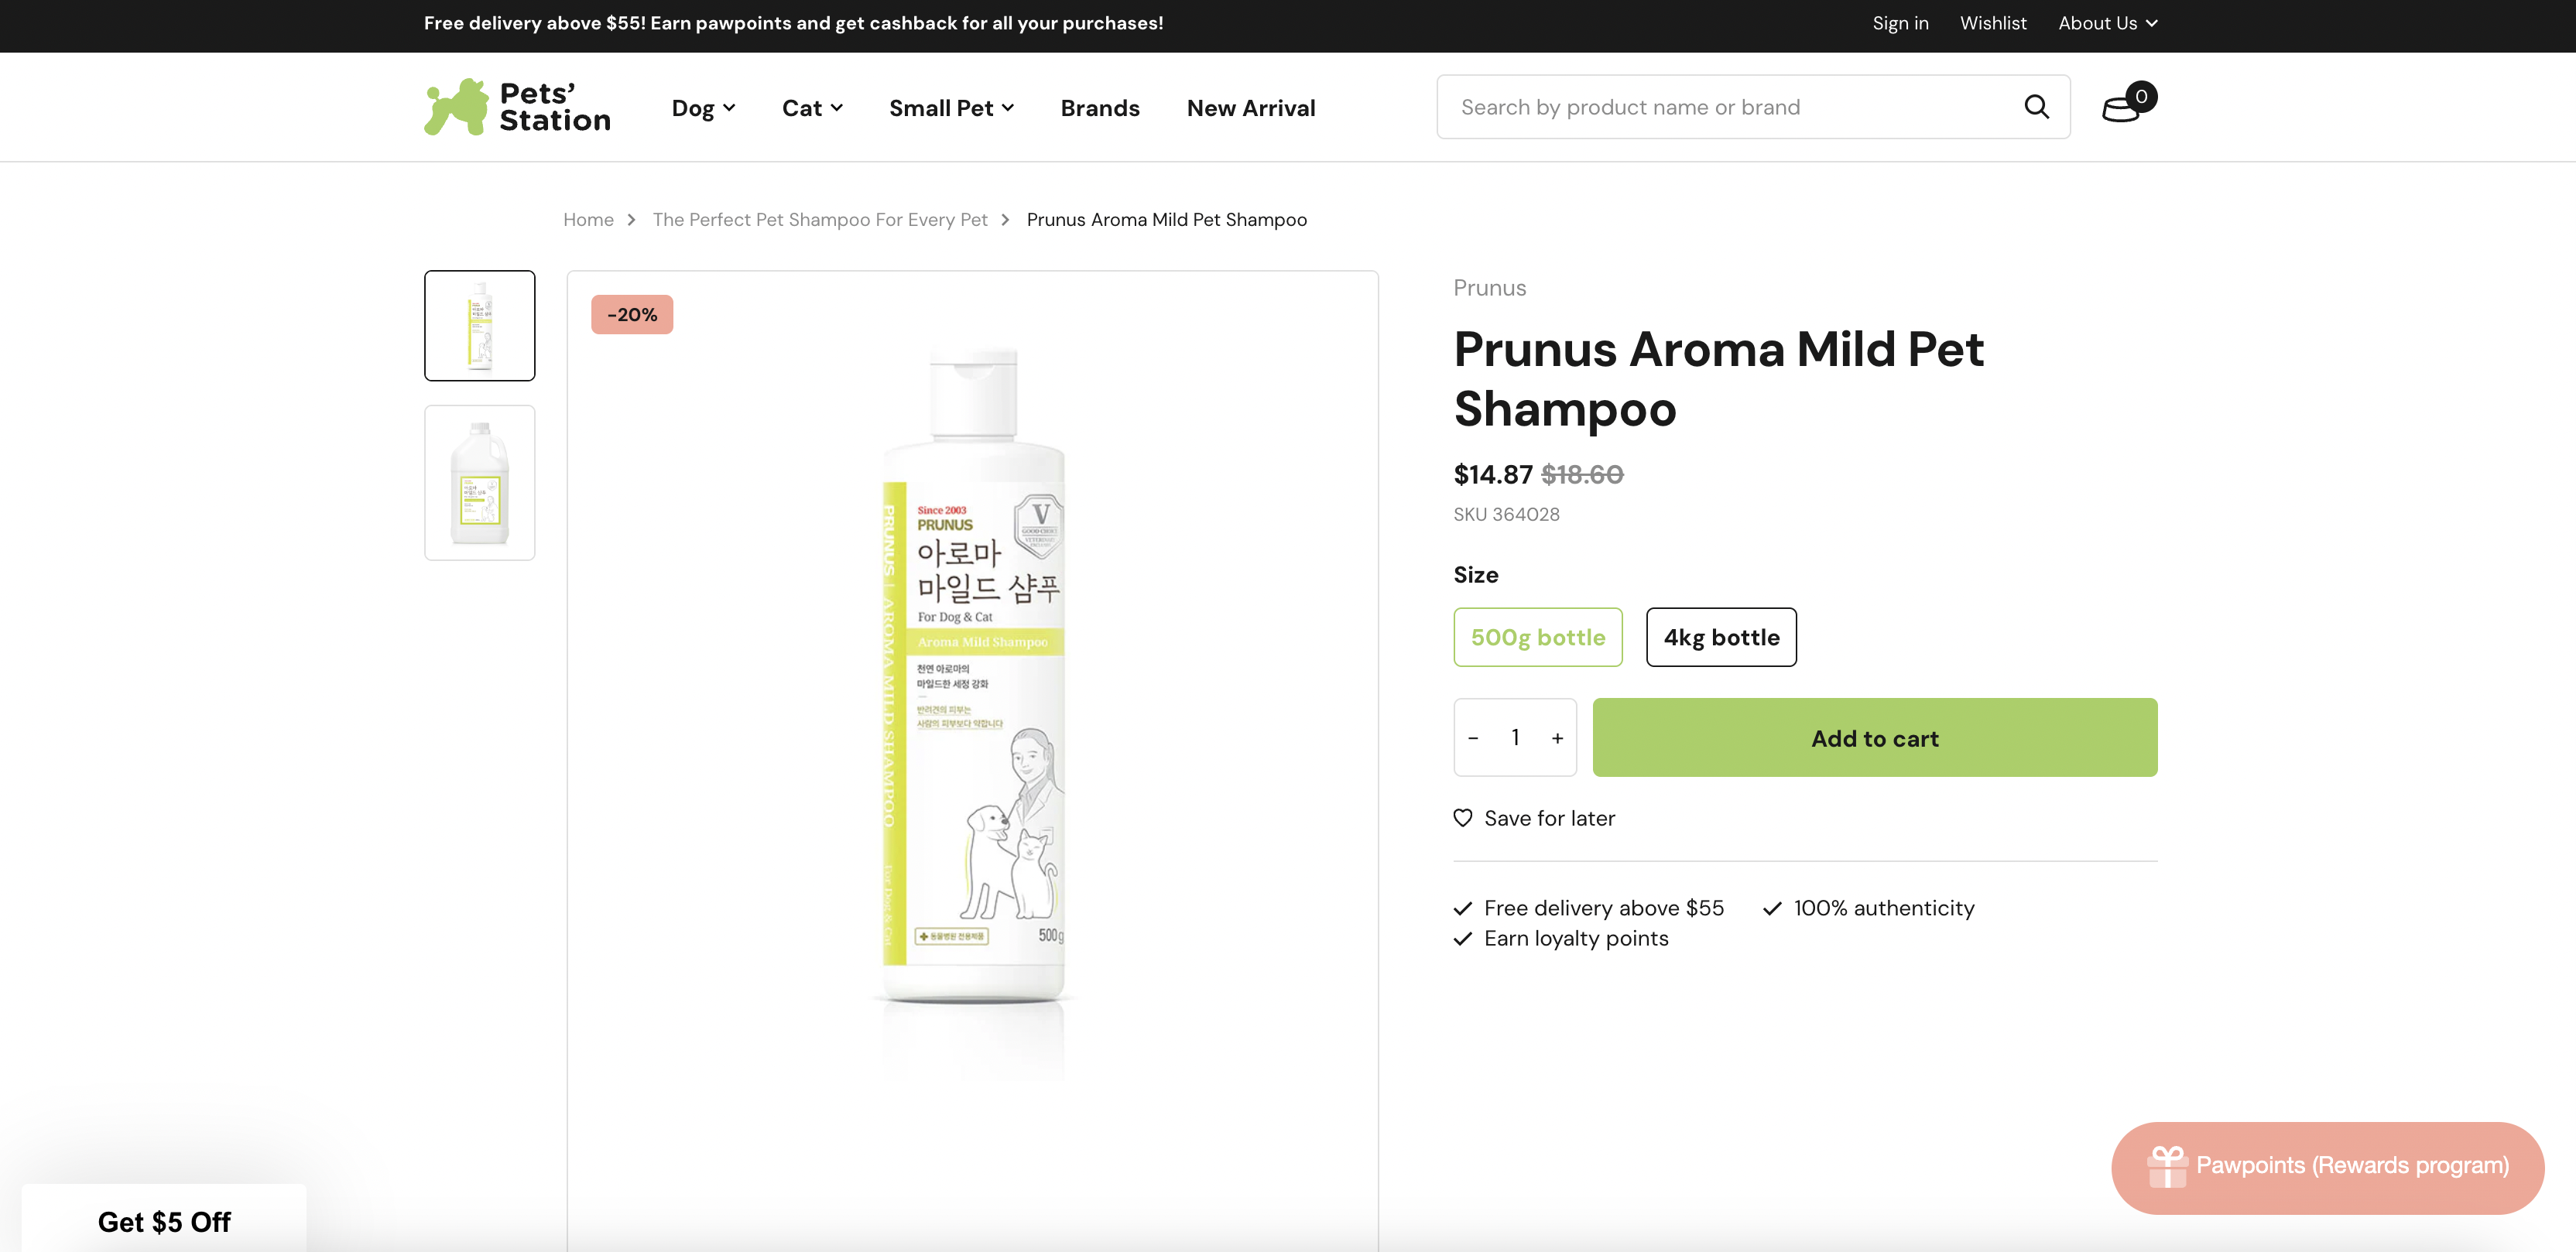The image size is (2576, 1252).
Task: Click the heart icon to save for later
Action: (1463, 818)
